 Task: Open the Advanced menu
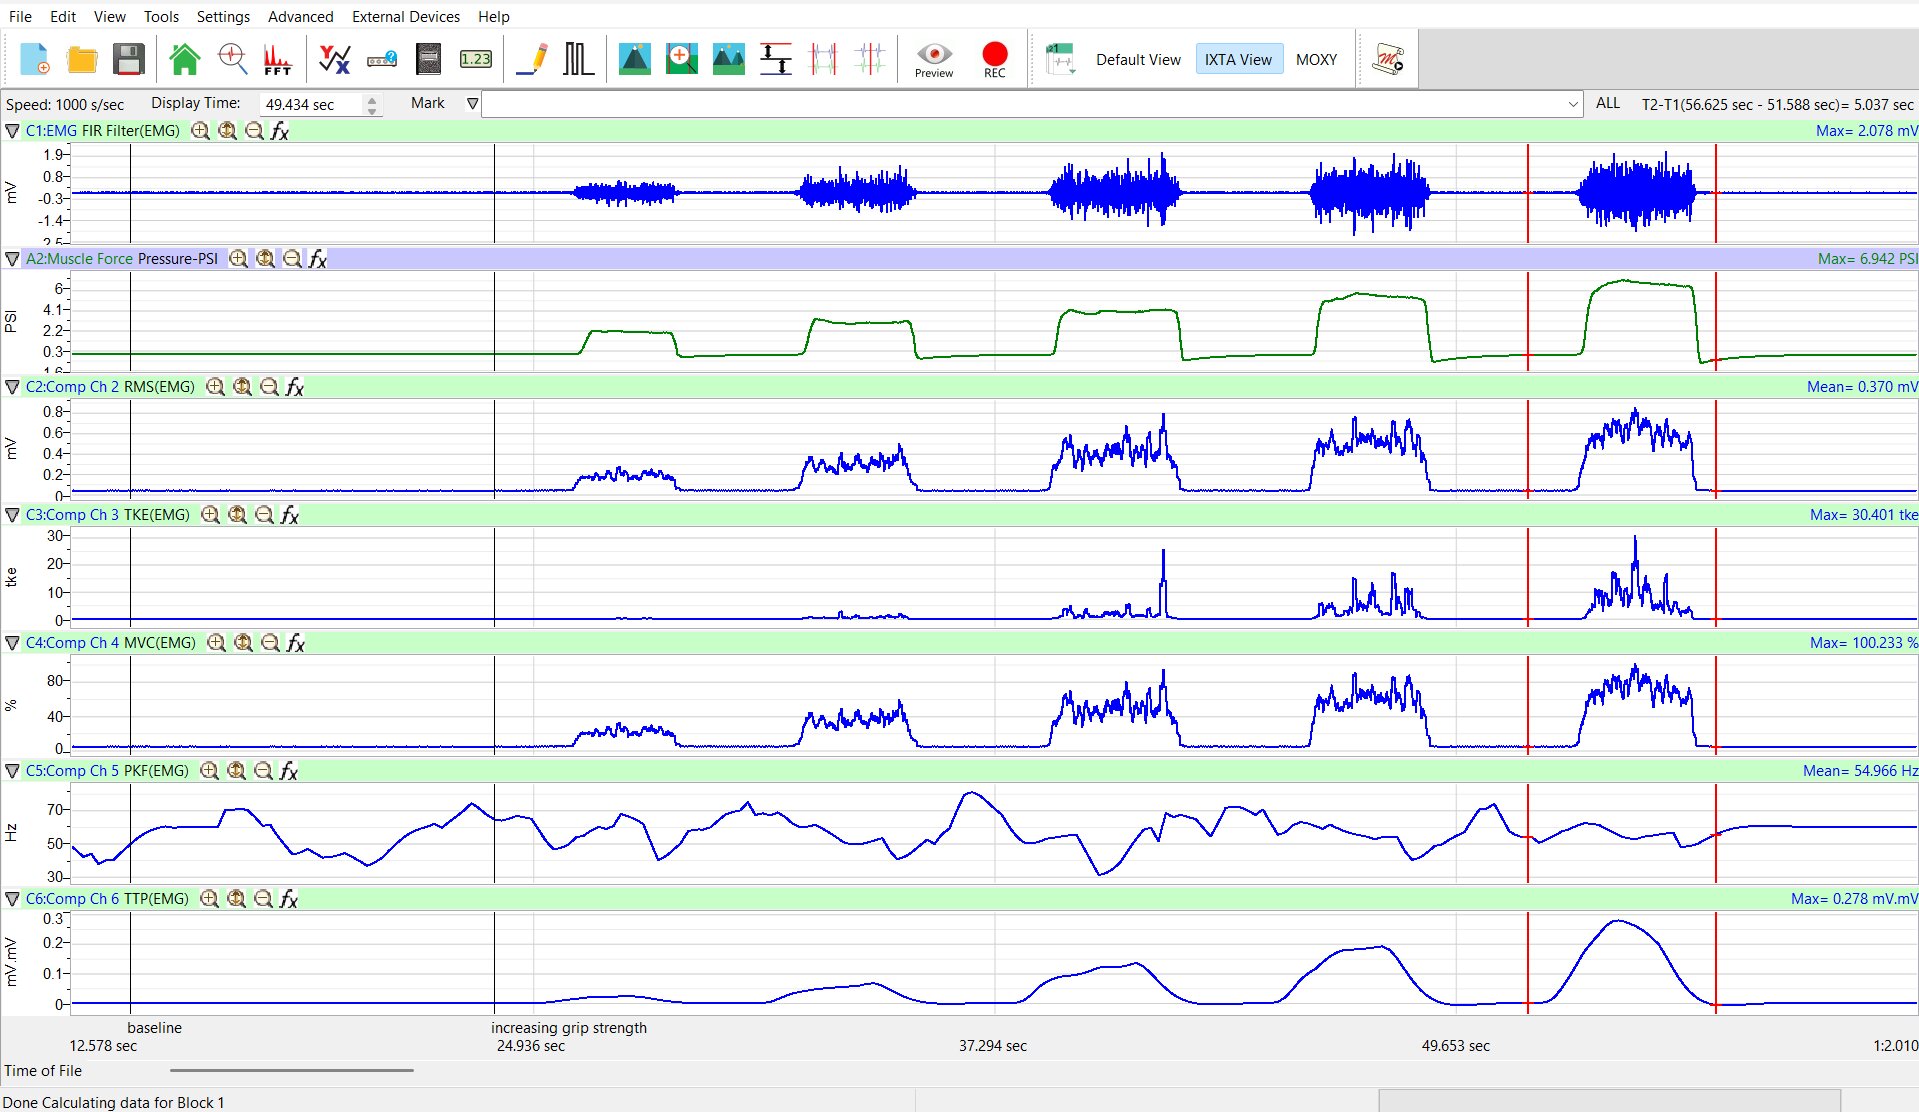pyautogui.click(x=301, y=16)
